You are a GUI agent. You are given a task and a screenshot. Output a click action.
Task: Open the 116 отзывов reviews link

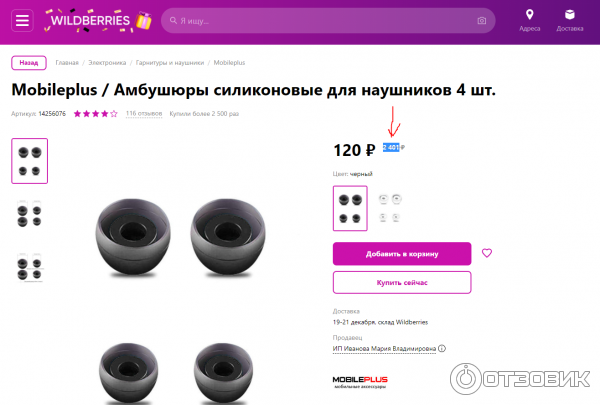[x=144, y=114]
